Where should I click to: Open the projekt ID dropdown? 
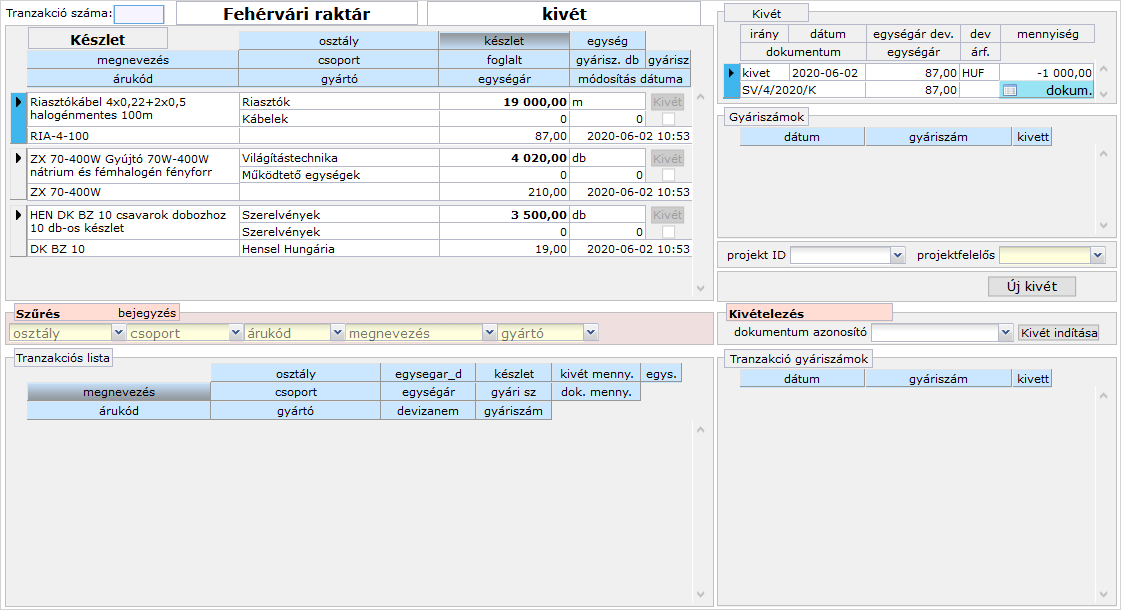[x=897, y=256]
